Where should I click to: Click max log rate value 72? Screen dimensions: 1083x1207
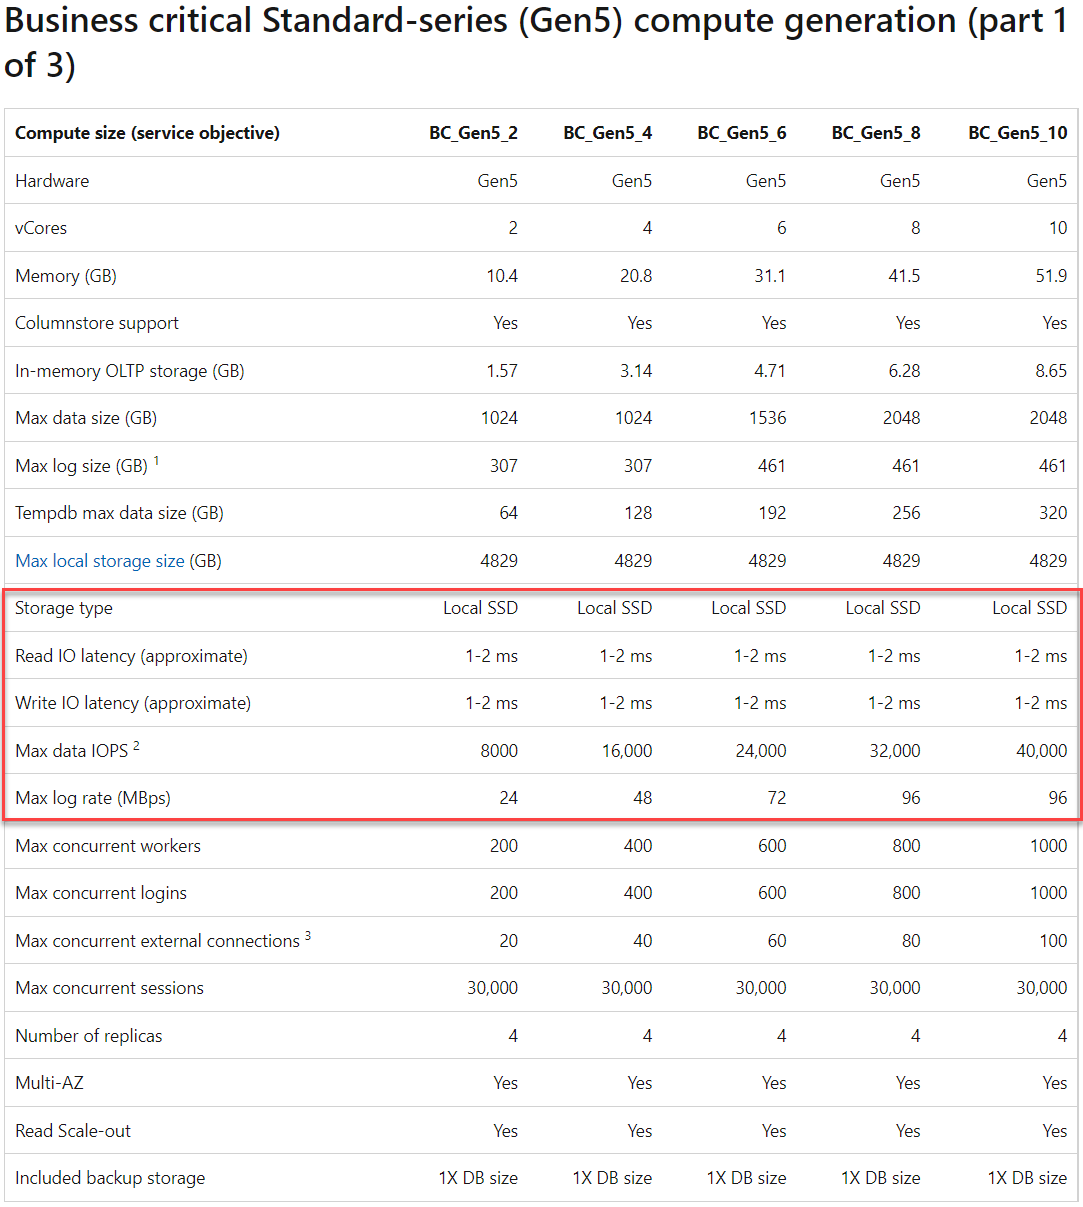777,798
